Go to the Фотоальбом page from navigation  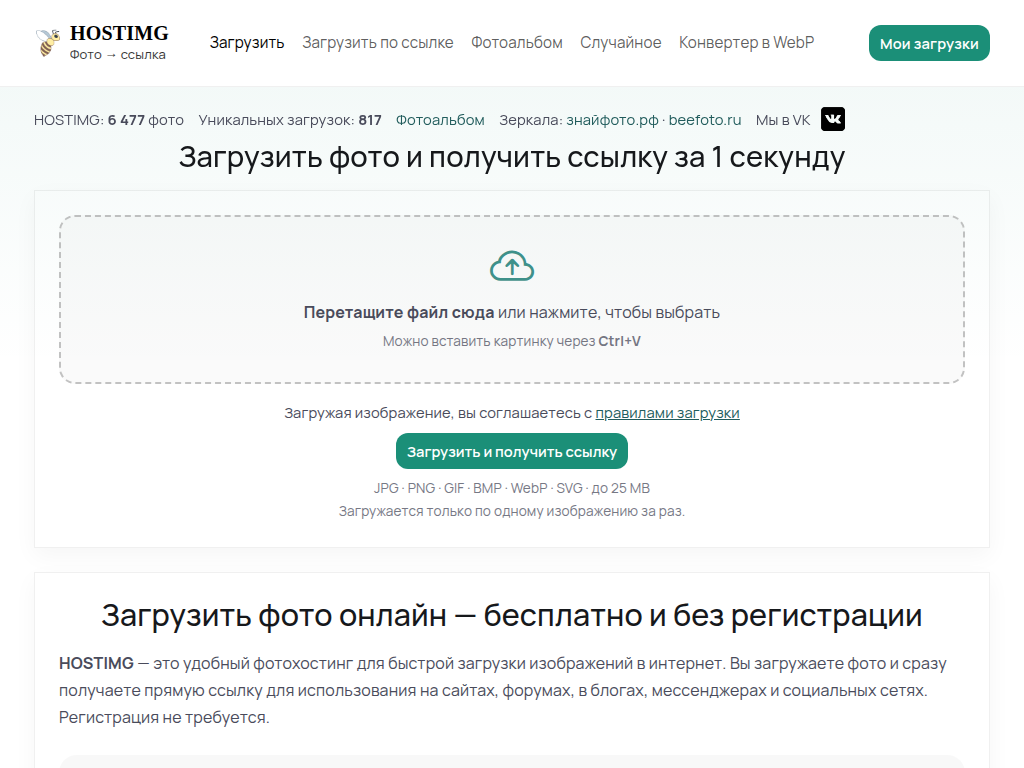tap(516, 43)
